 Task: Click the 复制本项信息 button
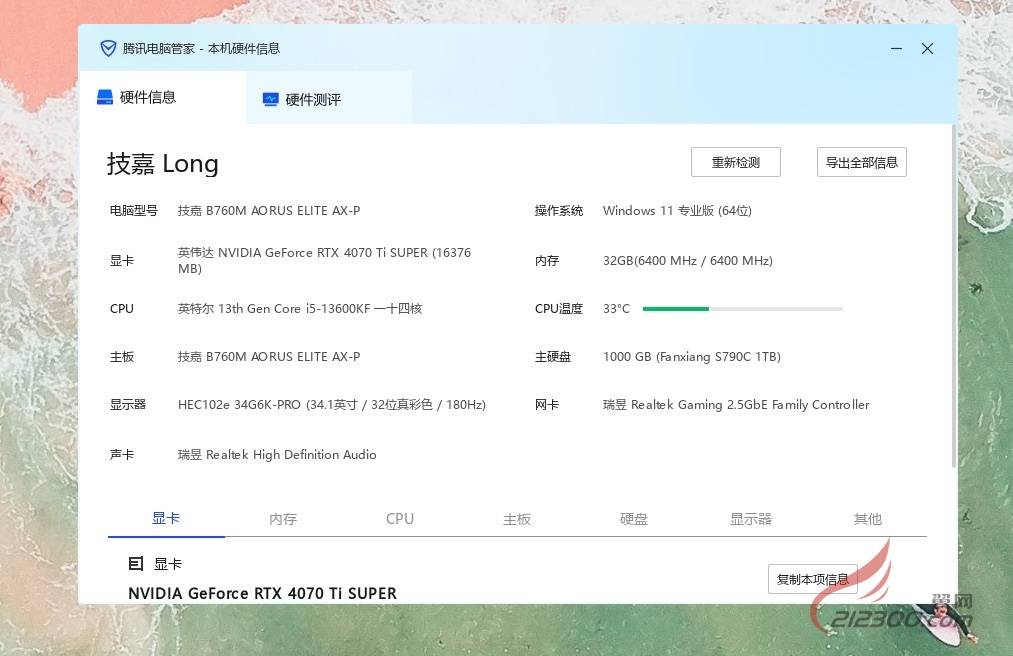point(813,579)
